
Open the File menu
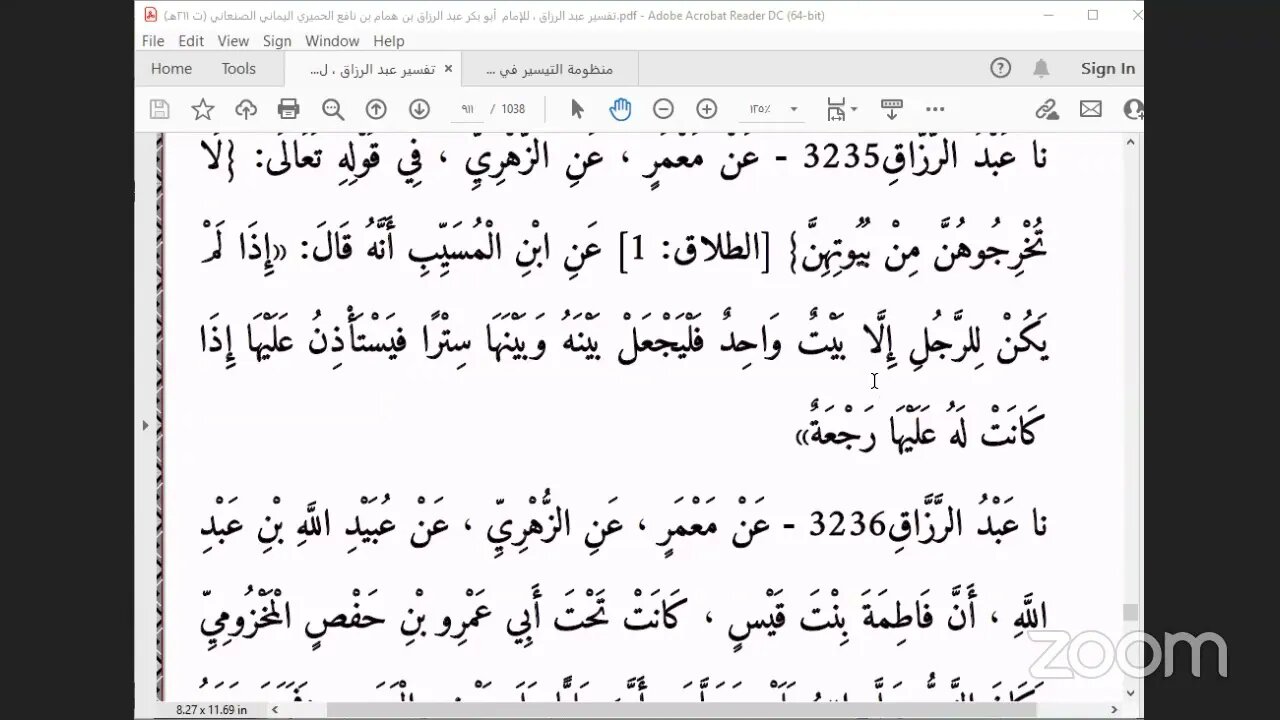pos(153,41)
